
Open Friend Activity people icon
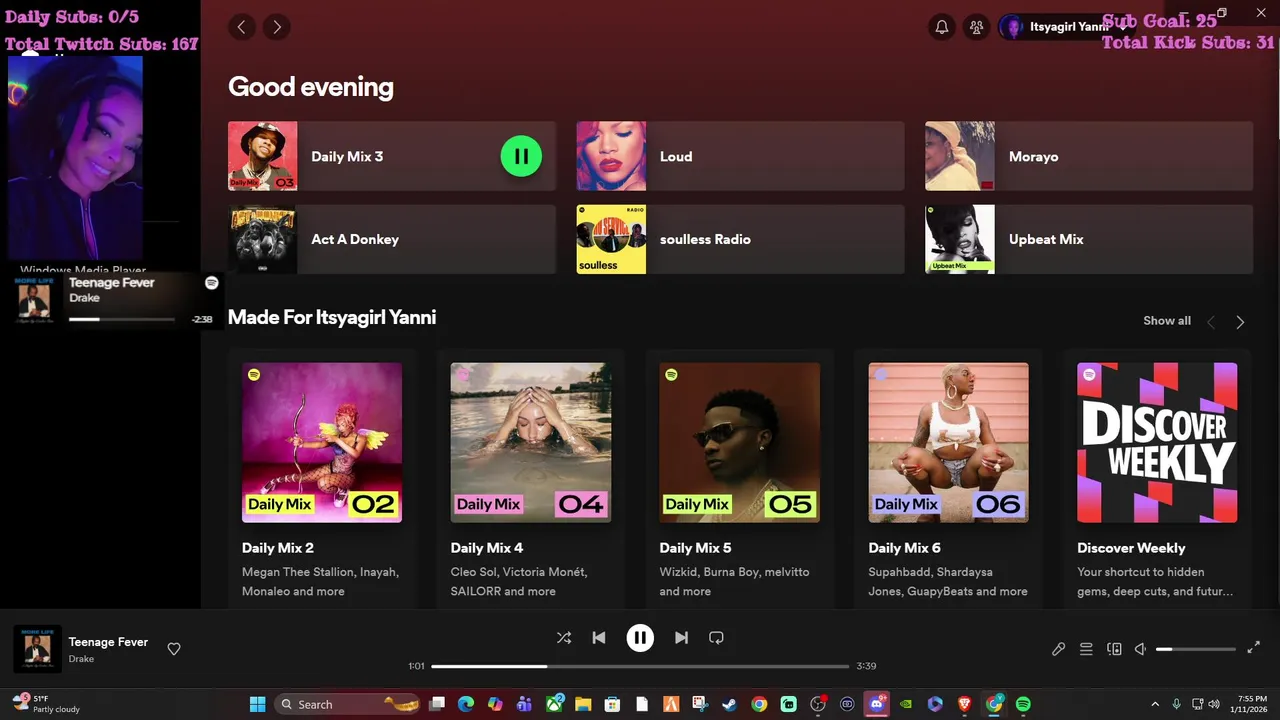[976, 27]
